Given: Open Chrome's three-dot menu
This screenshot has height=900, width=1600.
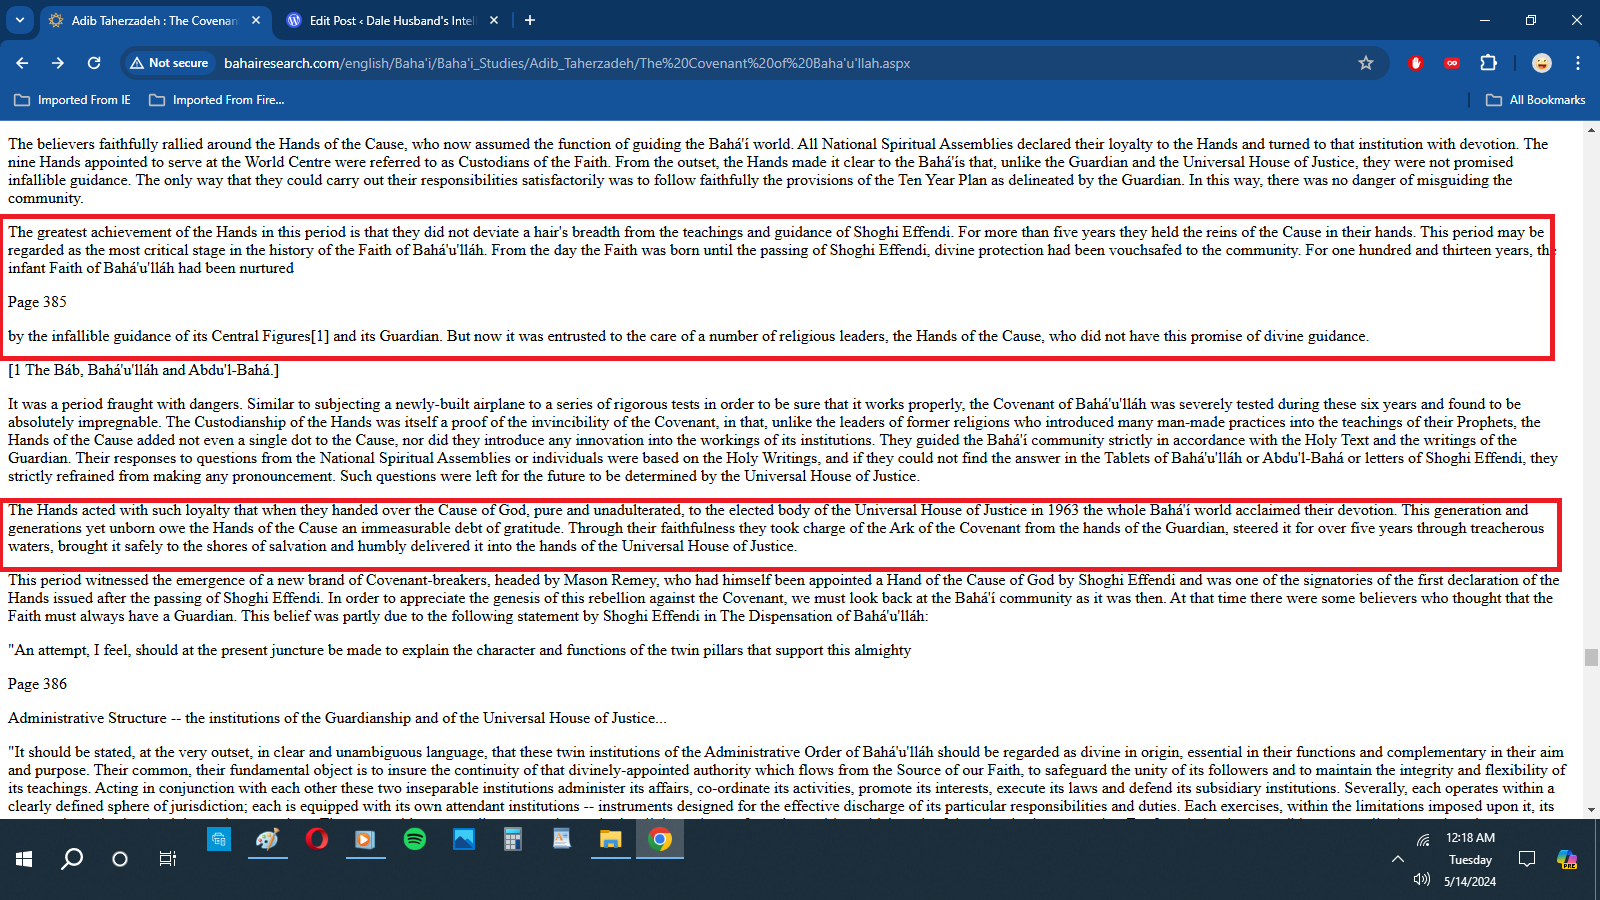Looking at the screenshot, I should click(x=1578, y=63).
